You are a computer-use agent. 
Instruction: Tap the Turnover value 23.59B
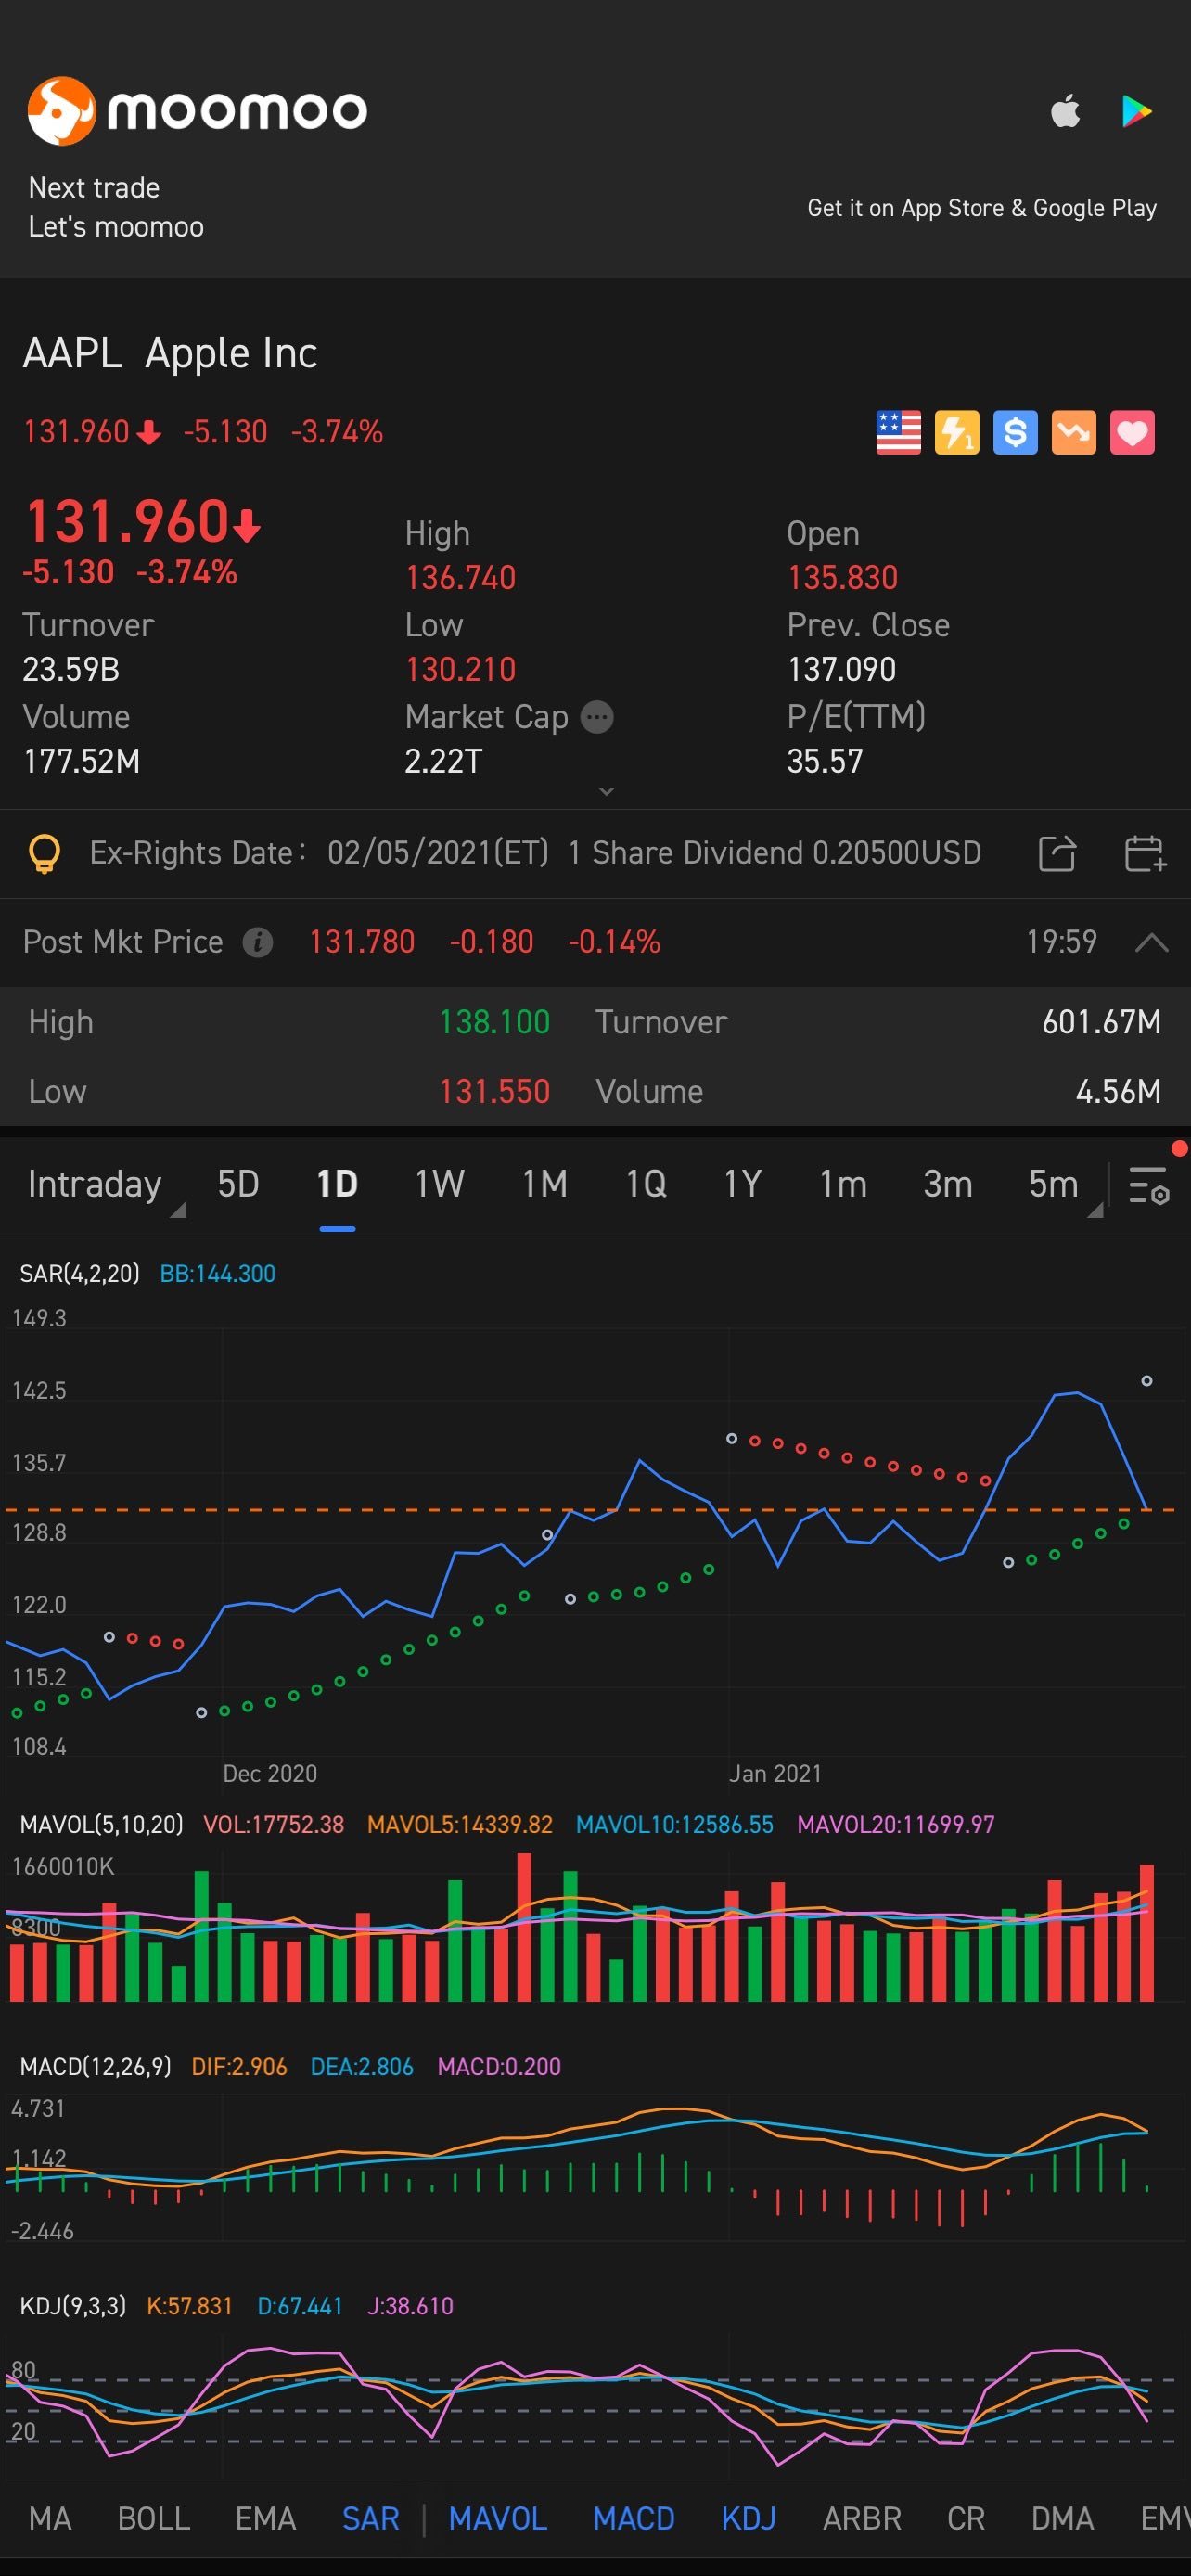click(x=71, y=669)
